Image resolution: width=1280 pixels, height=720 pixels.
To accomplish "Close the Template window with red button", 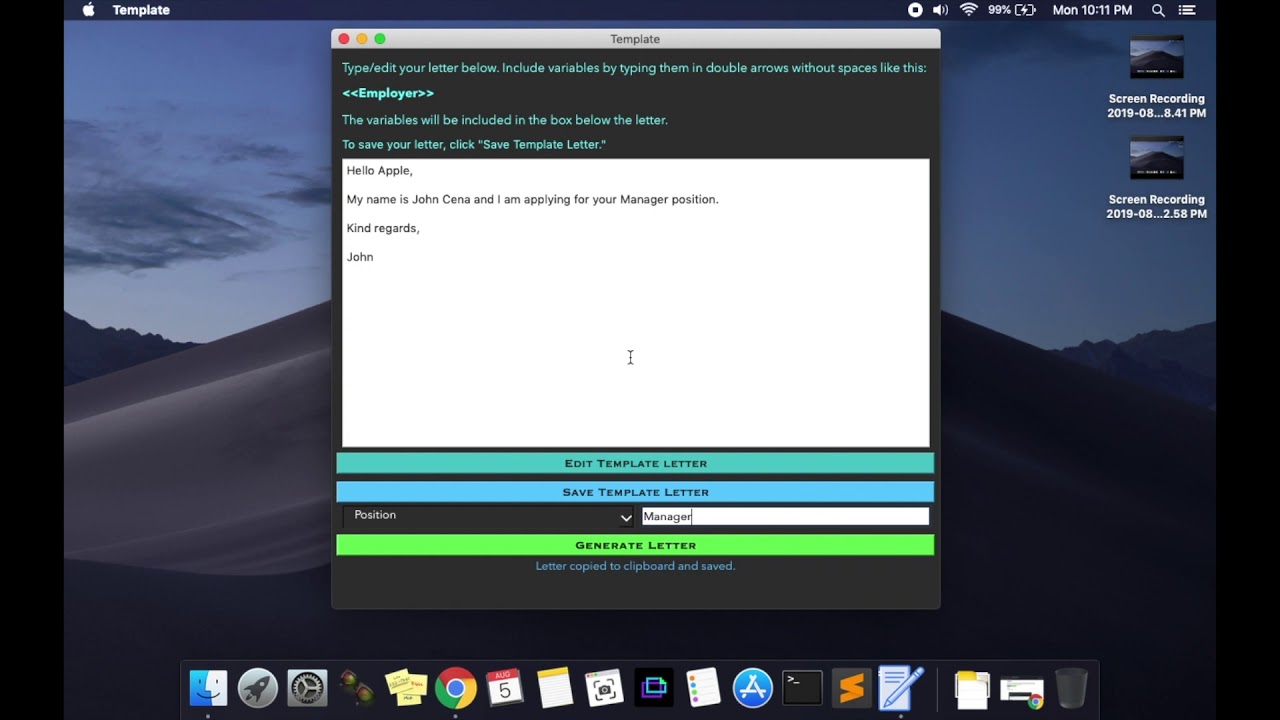I will tap(344, 39).
